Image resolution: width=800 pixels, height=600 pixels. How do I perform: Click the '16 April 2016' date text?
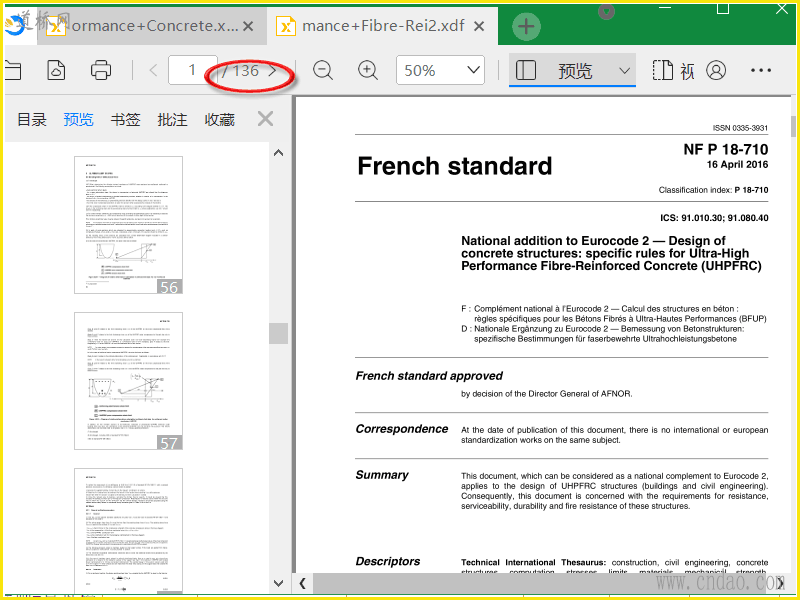coord(737,164)
